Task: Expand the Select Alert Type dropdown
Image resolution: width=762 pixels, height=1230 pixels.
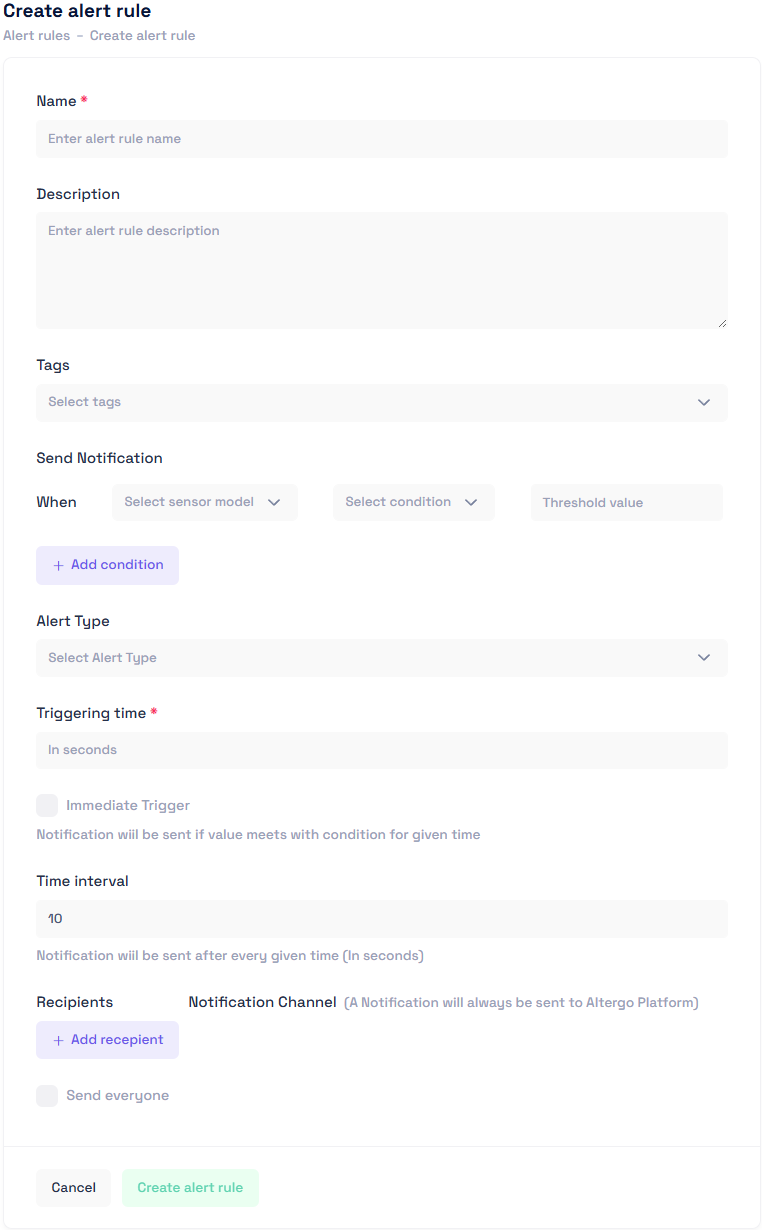Action: click(x=380, y=657)
